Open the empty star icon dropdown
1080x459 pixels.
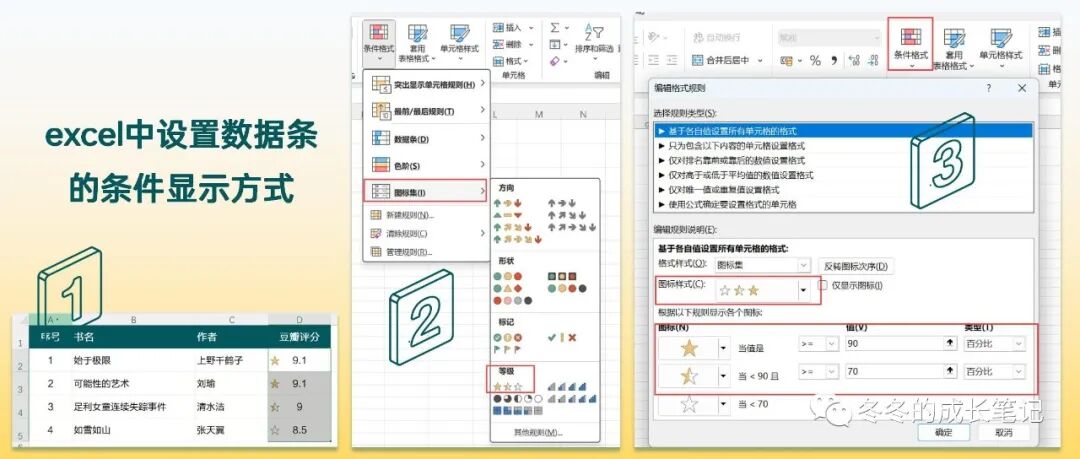[x=723, y=404]
